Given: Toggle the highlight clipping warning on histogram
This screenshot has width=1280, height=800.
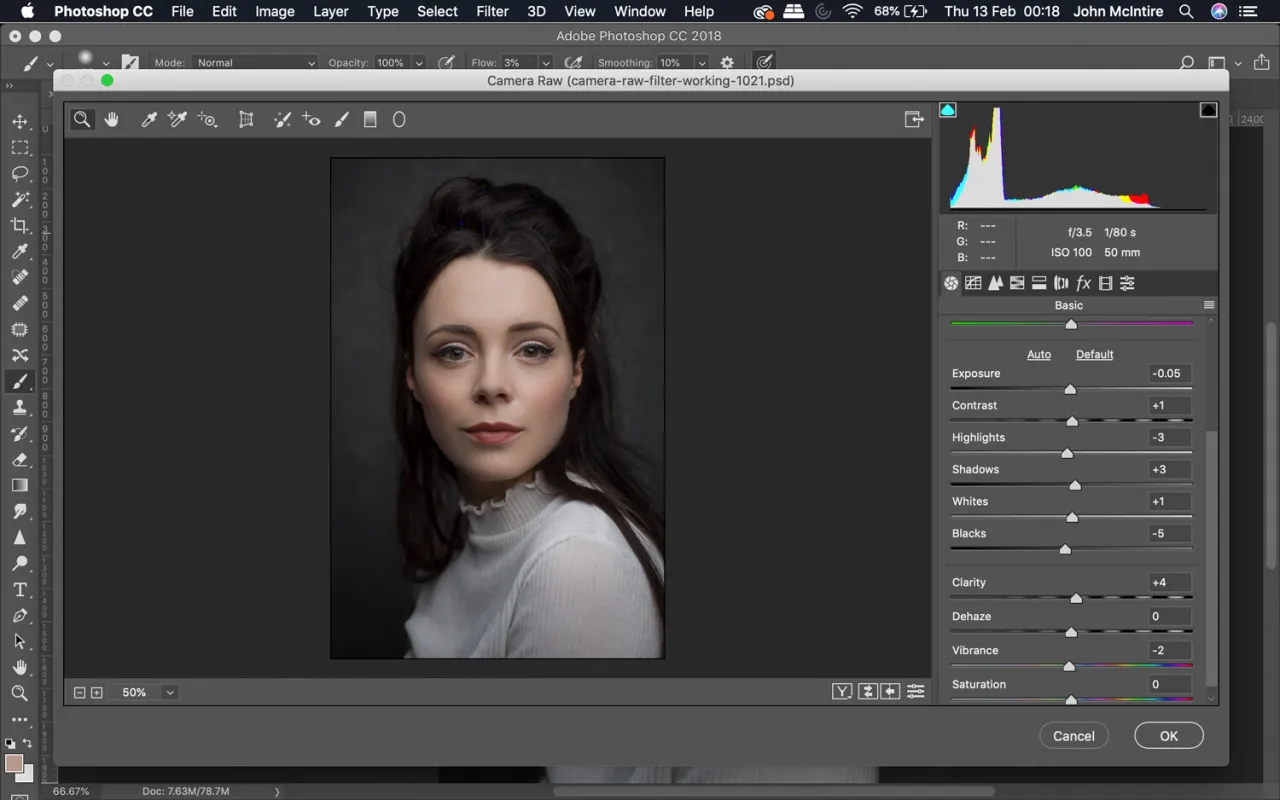Looking at the screenshot, I should 1208,110.
